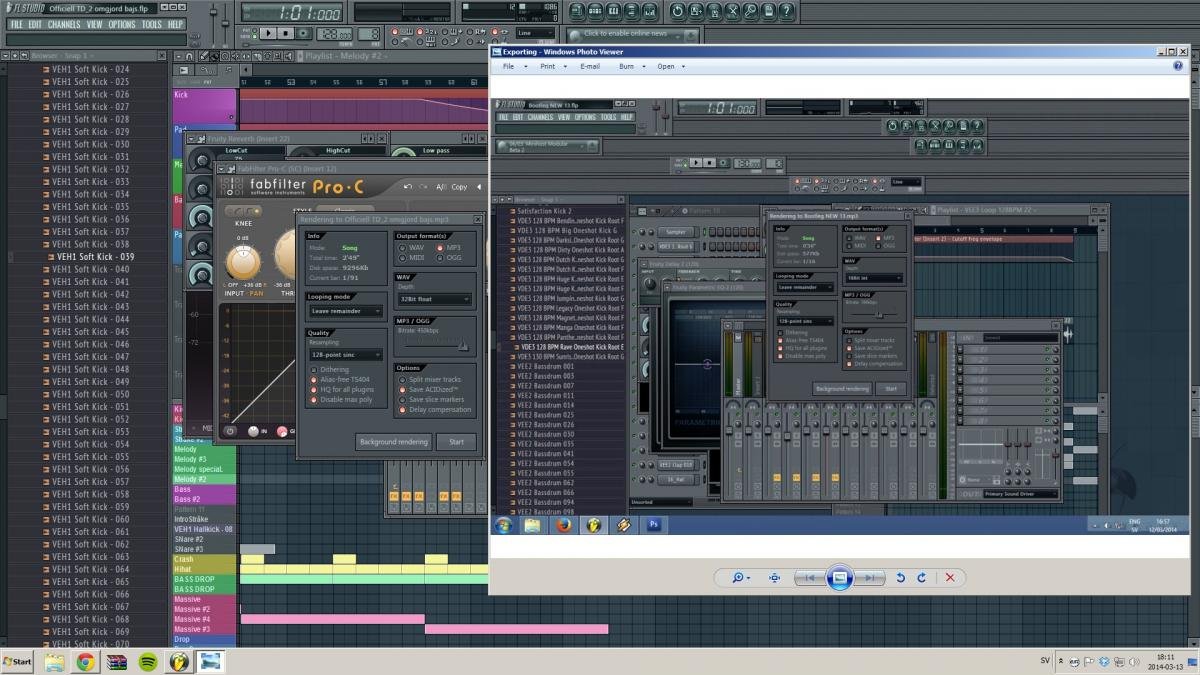The height and width of the screenshot is (675, 1200).
Task: Open FL Studio's CHANNELS menu
Action: pos(64,24)
